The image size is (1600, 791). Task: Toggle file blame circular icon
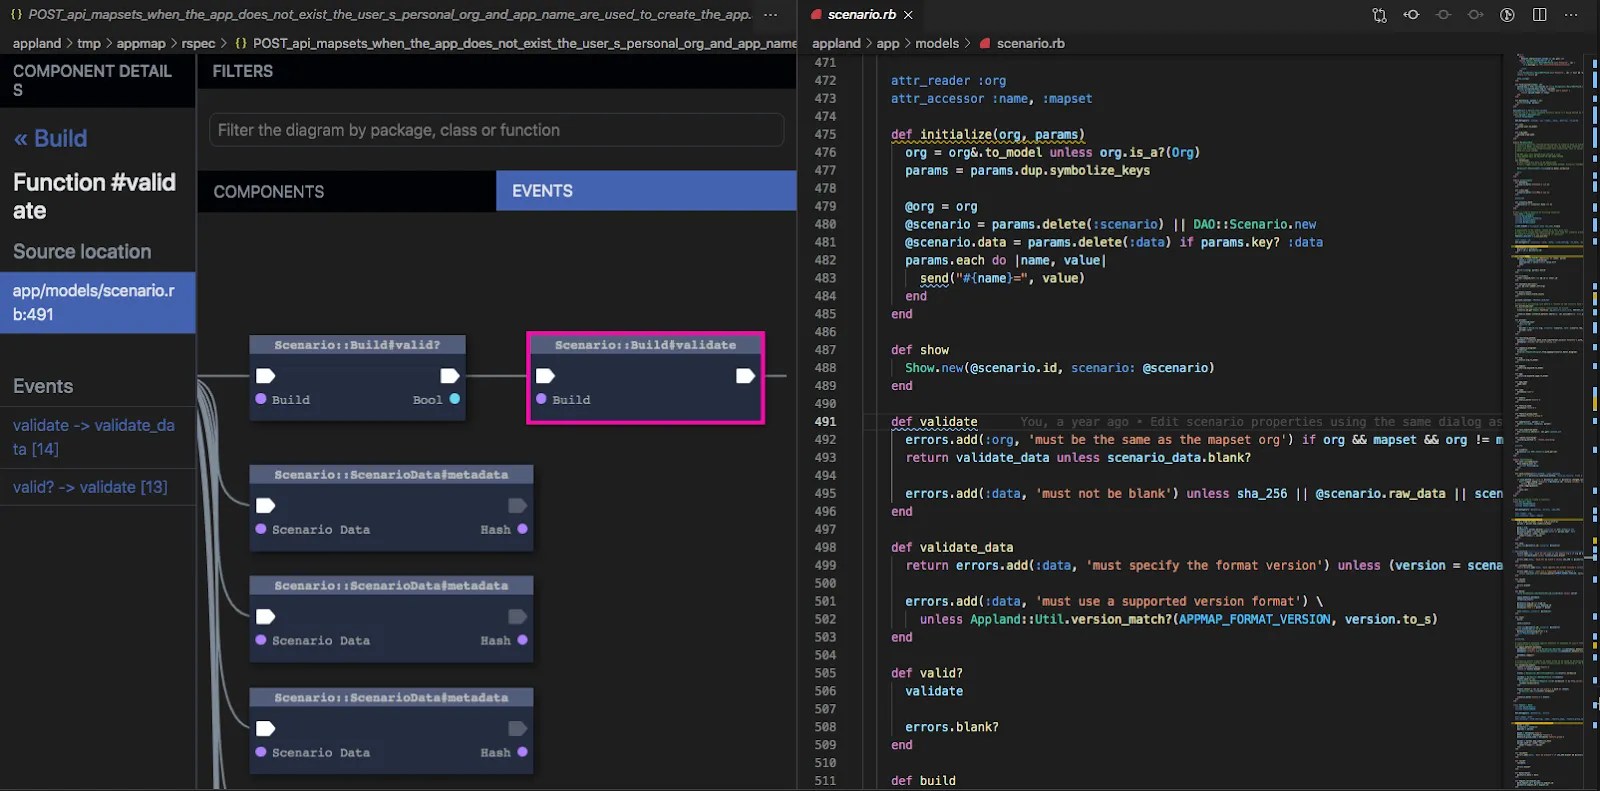click(1507, 15)
